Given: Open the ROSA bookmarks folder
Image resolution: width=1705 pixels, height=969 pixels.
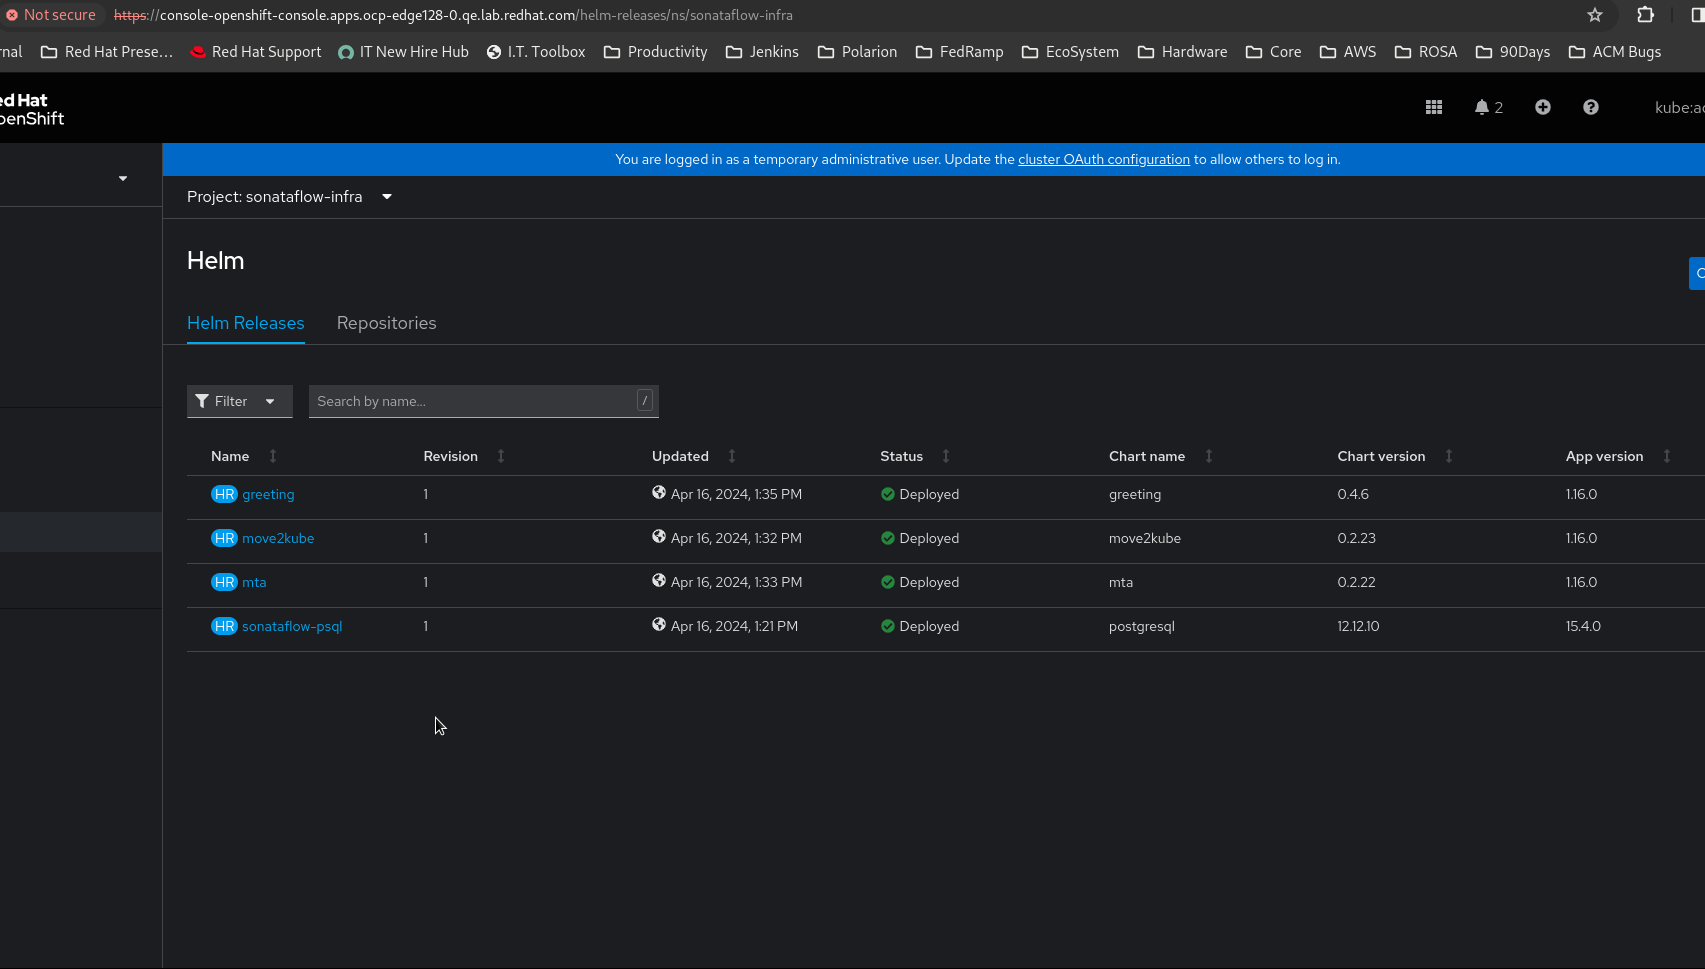Looking at the screenshot, I should click(1425, 52).
